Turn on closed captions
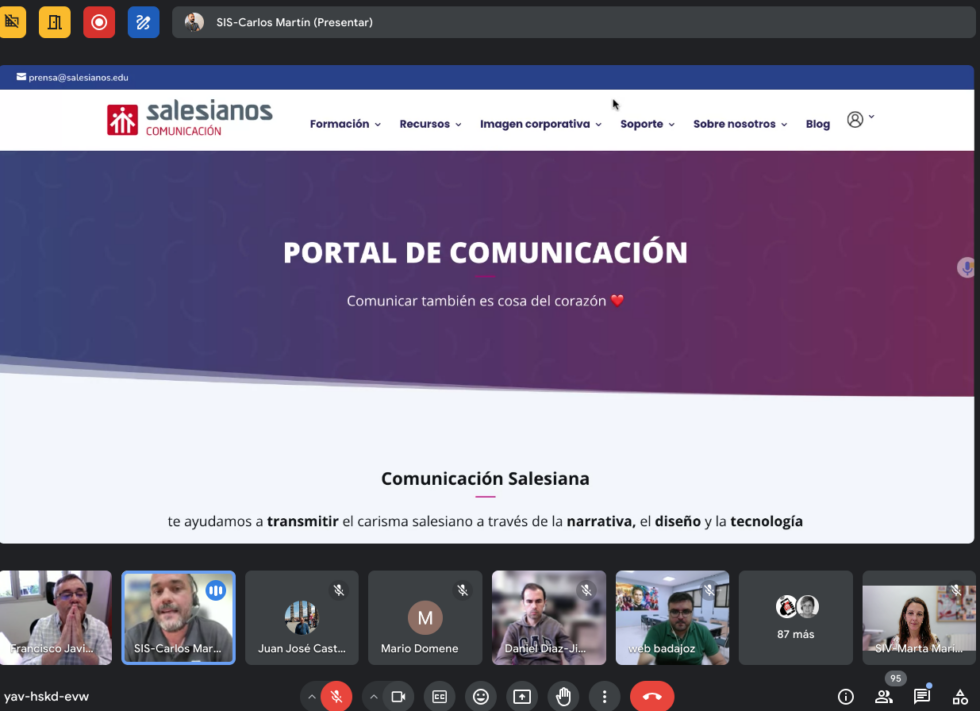The width and height of the screenshot is (980, 711). 439,696
